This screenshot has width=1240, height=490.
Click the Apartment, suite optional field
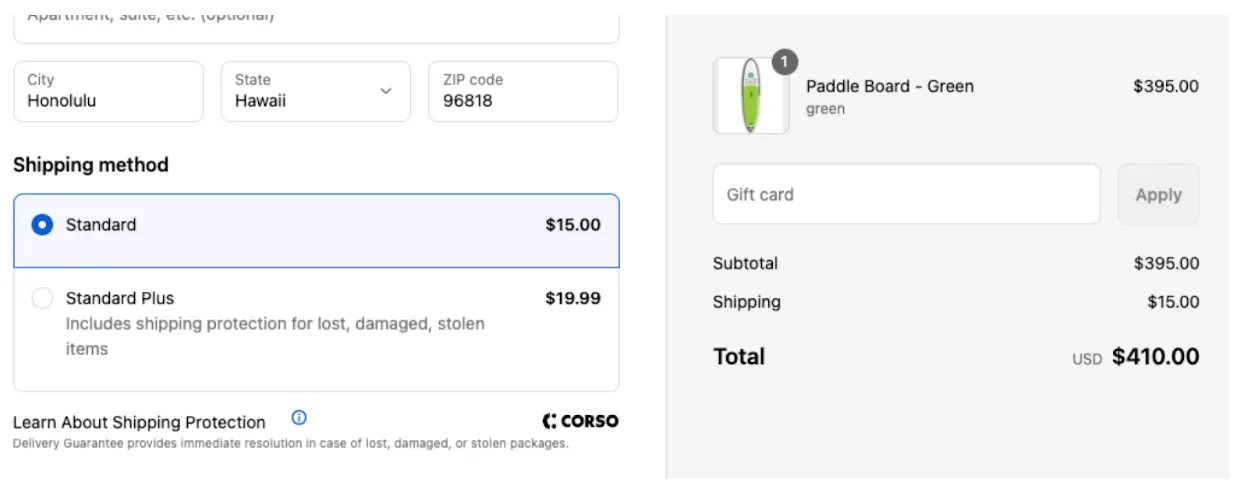click(x=316, y=22)
